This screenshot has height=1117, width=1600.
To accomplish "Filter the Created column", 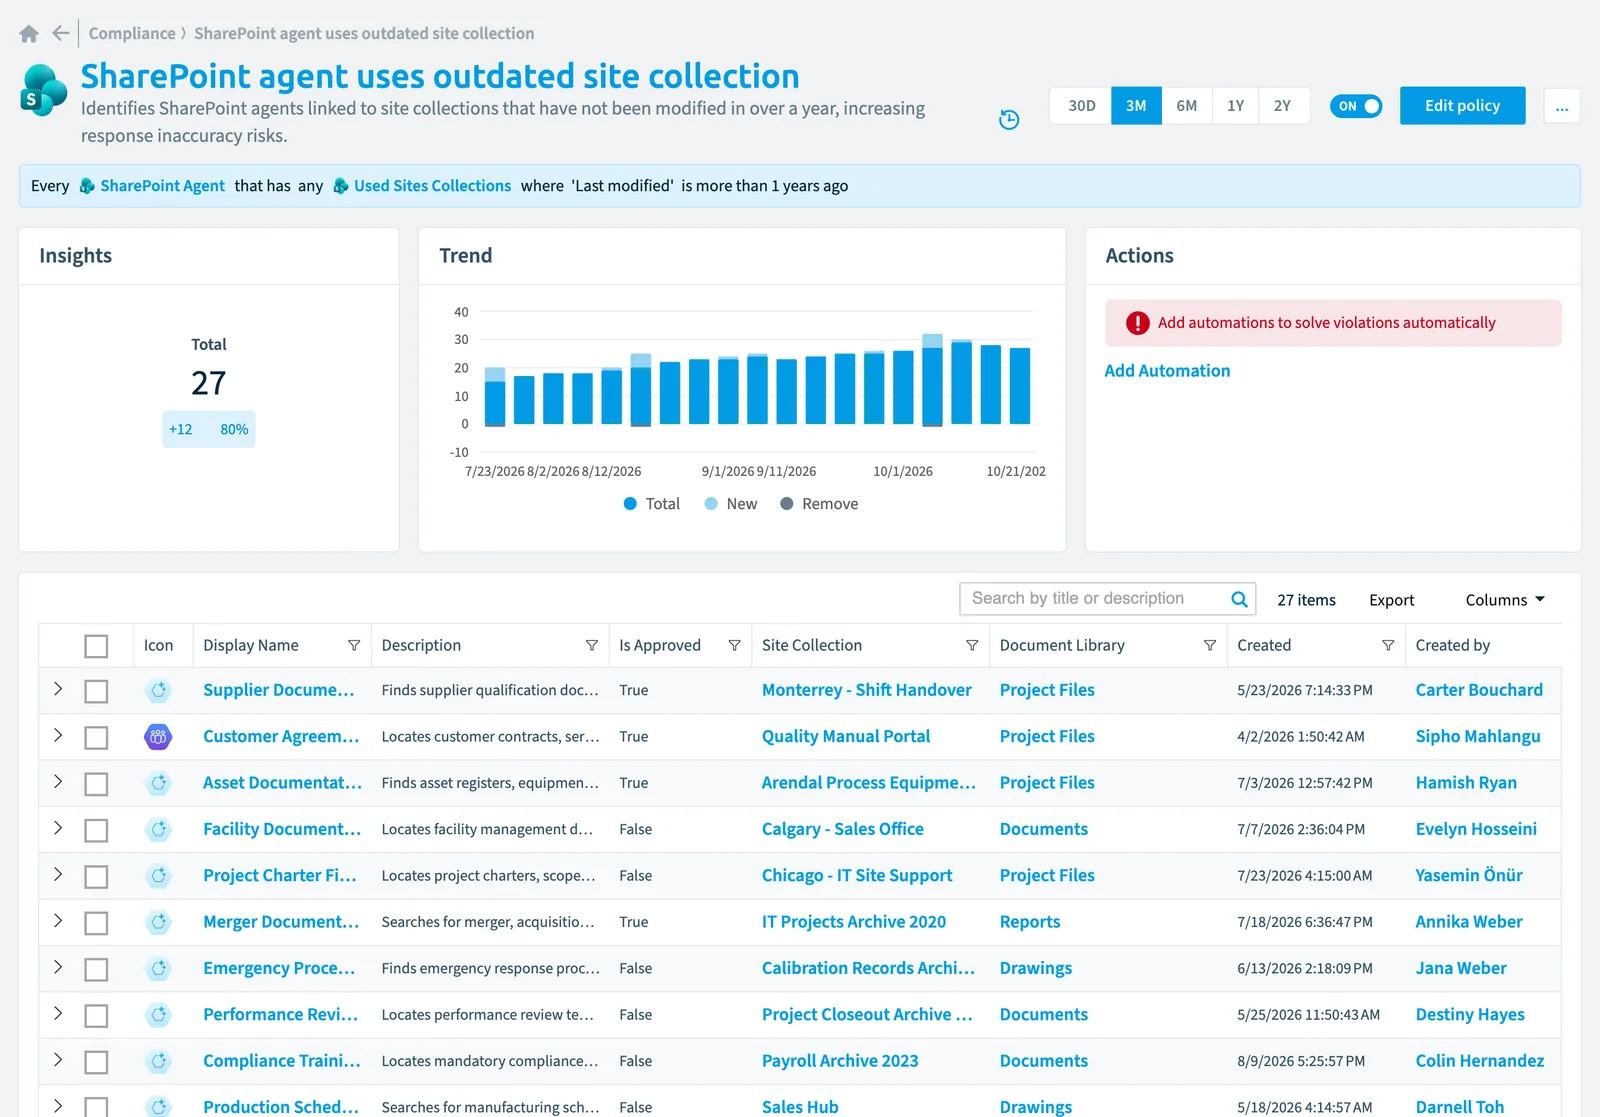I will (1388, 646).
